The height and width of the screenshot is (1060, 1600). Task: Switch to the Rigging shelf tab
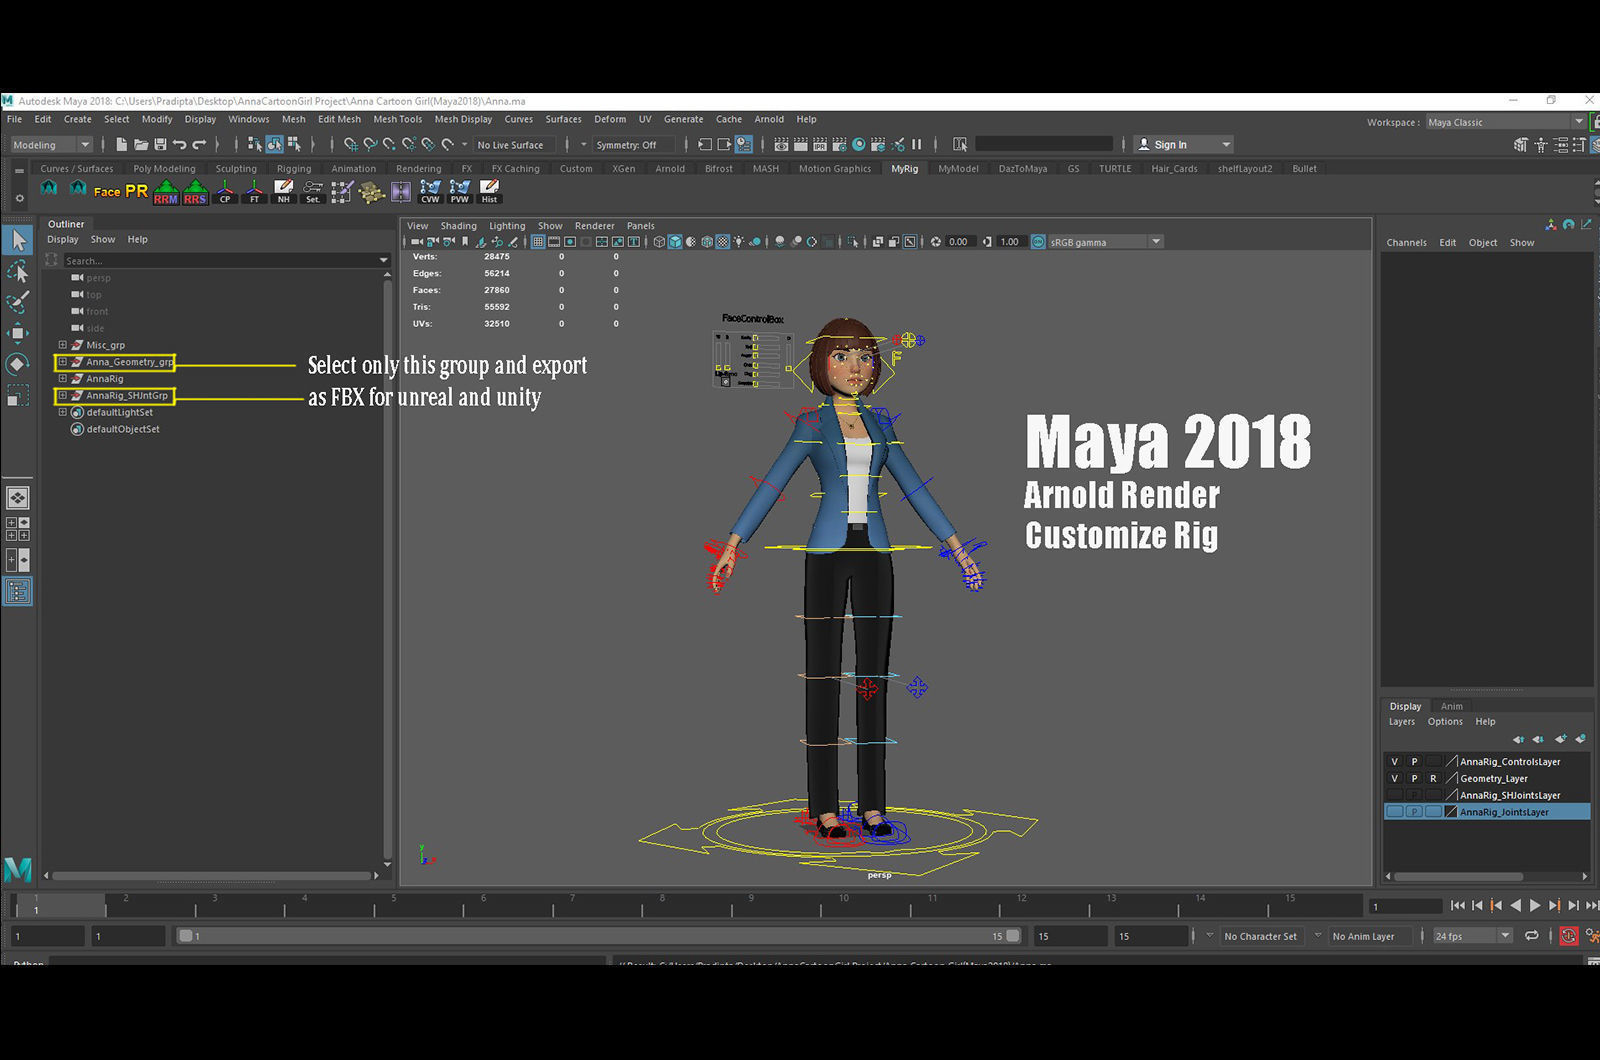coord(294,169)
